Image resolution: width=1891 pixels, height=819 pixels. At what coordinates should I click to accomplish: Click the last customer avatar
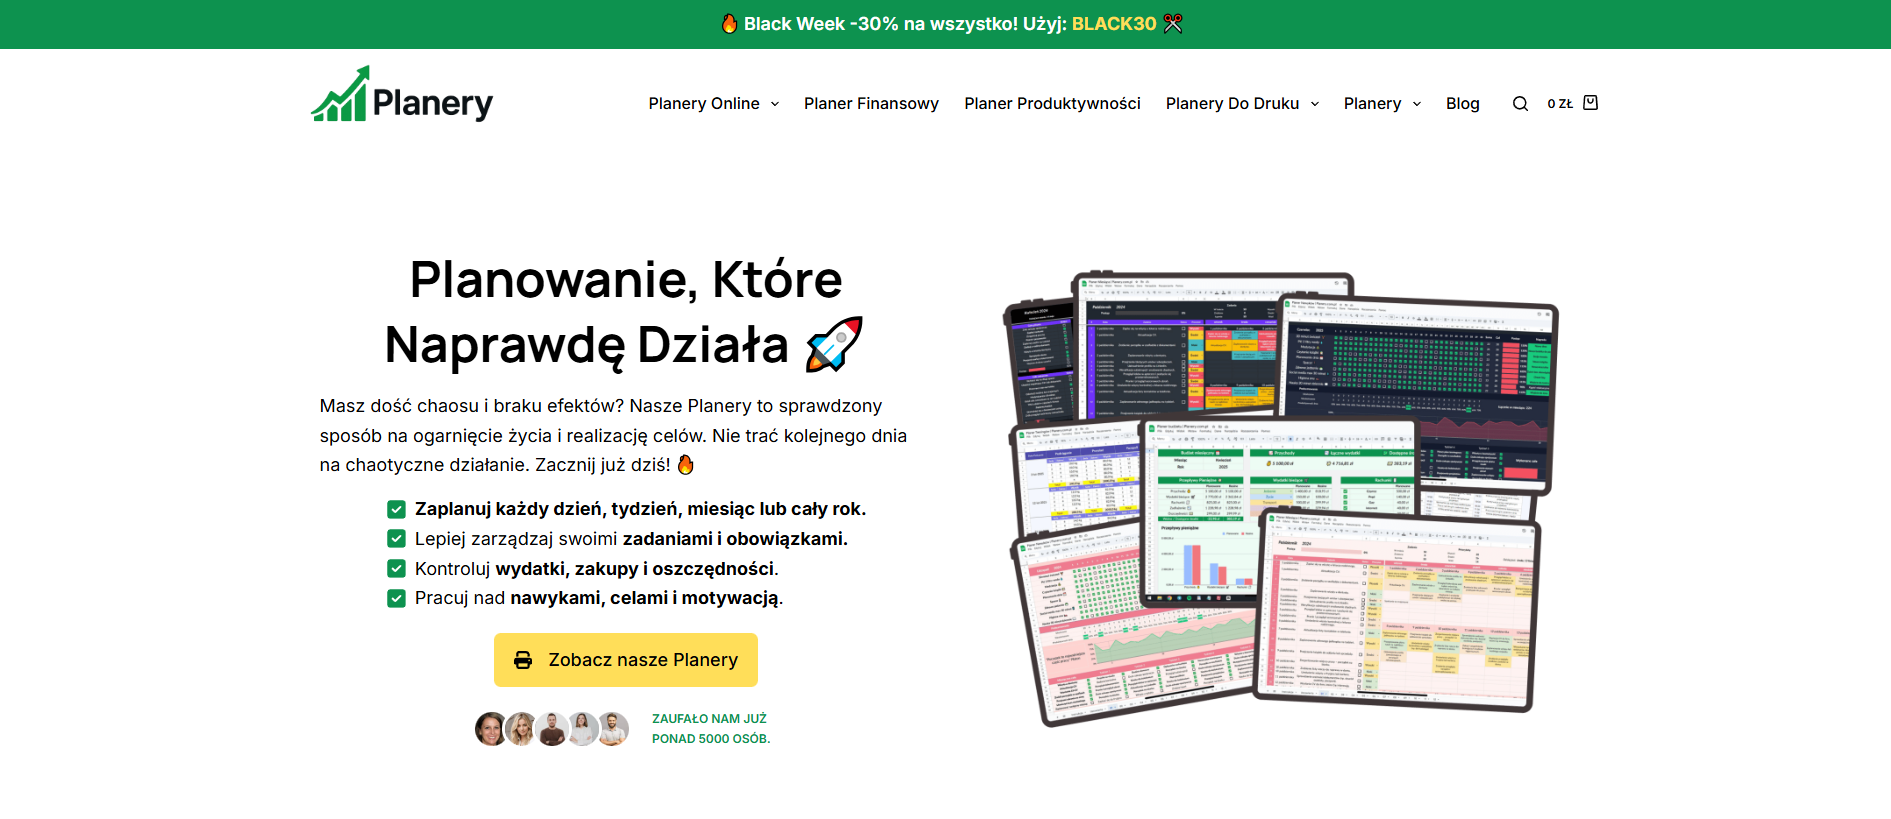(x=613, y=729)
